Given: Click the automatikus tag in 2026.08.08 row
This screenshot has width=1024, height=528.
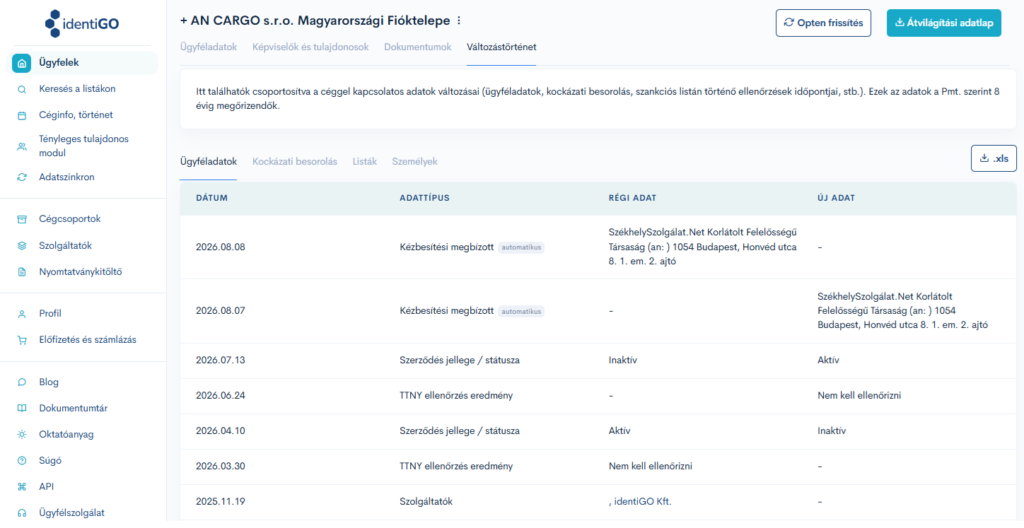Looking at the screenshot, I should click(521, 247).
